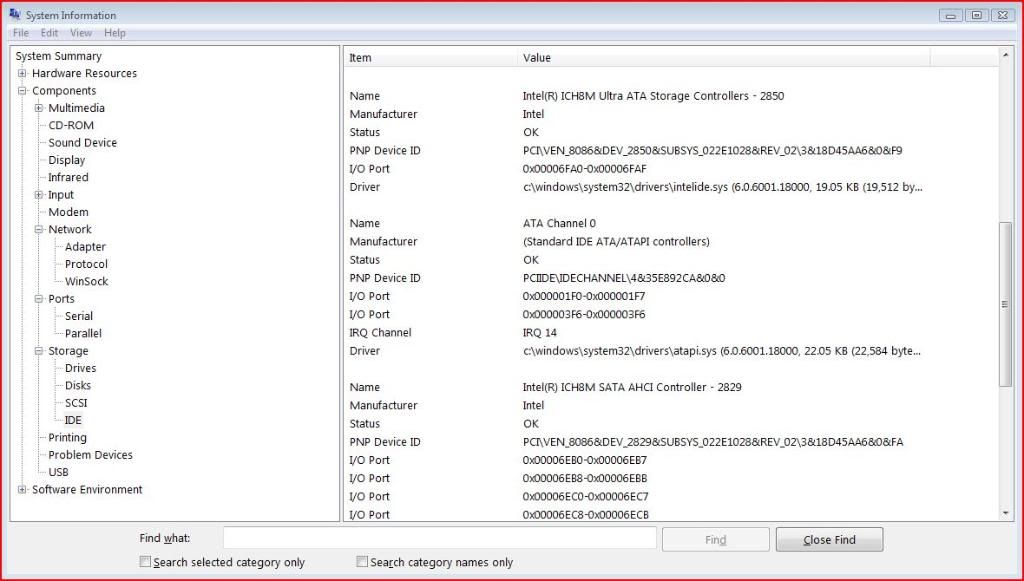Click inside the Find what text field
Viewport: 1024px width, 581px height.
(x=439, y=539)
